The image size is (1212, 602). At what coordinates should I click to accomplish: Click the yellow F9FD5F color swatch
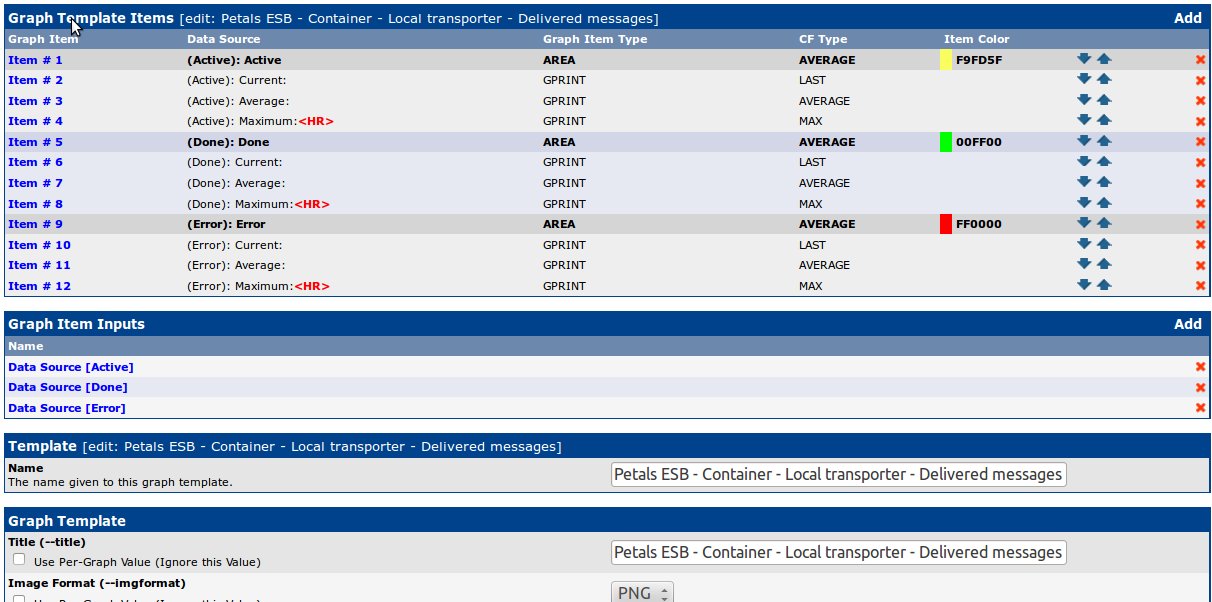point(946,60)
